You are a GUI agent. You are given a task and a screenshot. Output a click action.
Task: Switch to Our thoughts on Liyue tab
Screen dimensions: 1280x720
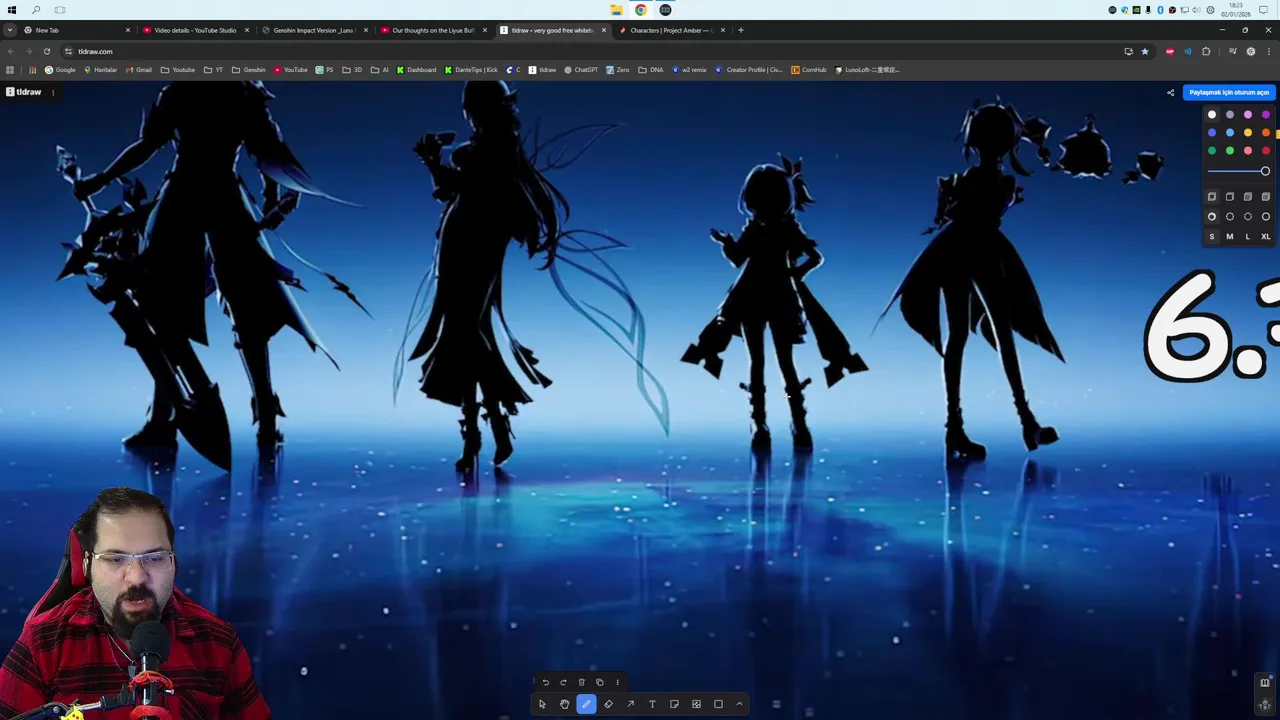tap(432, 30)
